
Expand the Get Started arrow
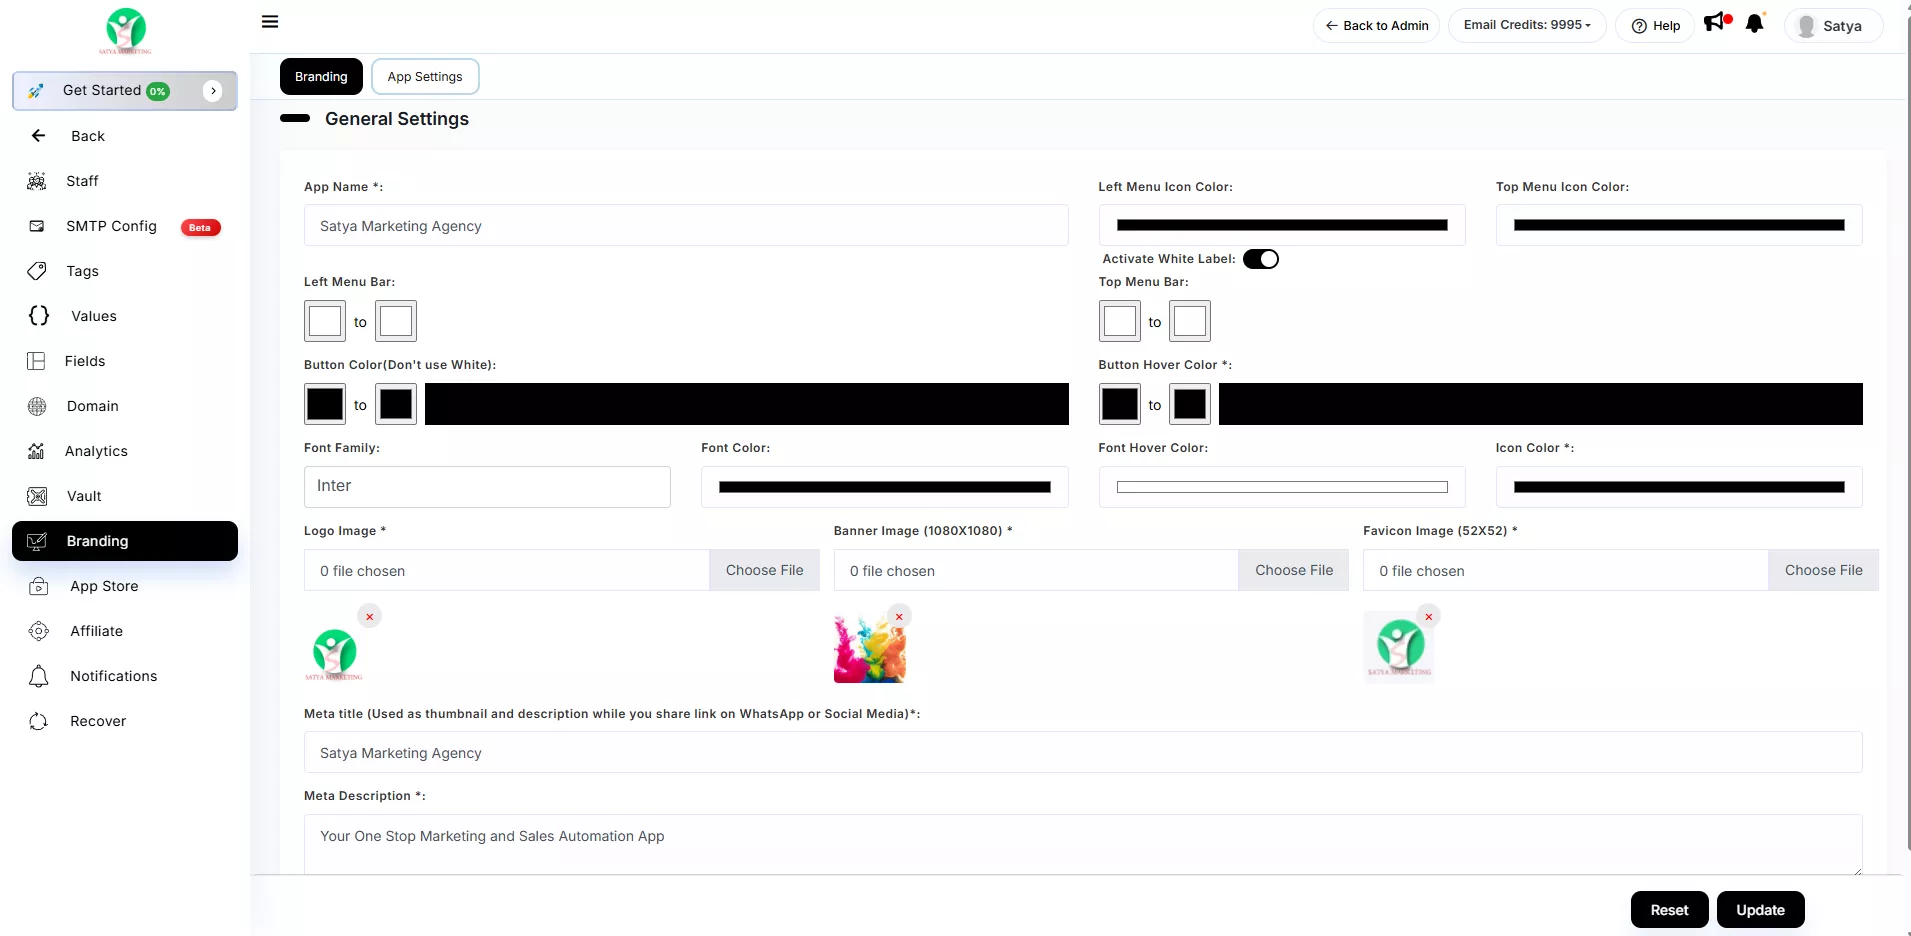tap(213, 91)
